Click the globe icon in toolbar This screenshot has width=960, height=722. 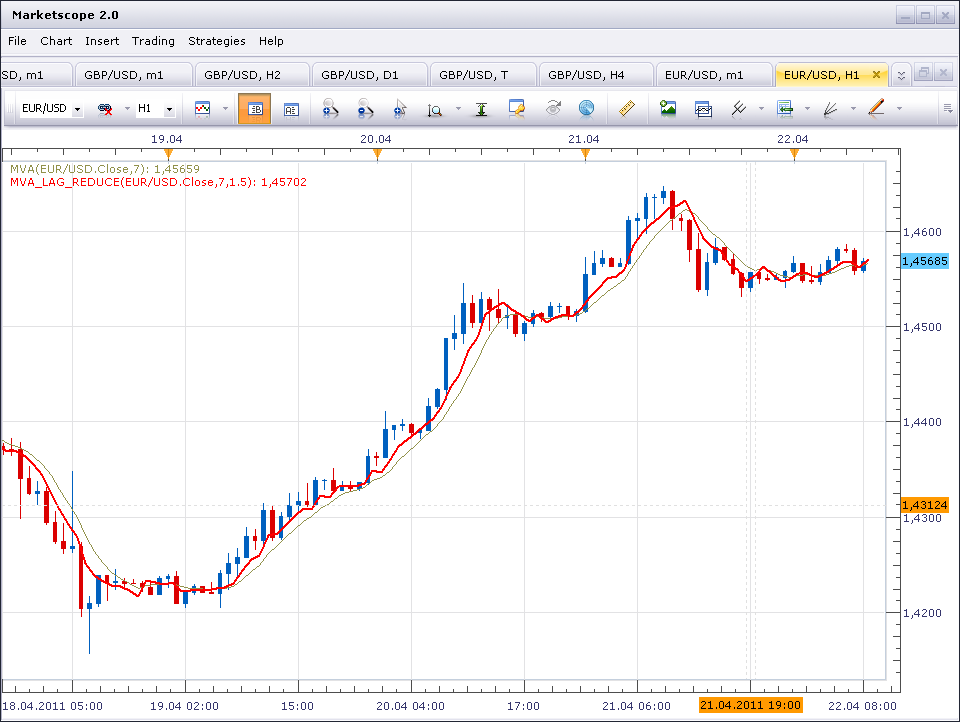click(587, 108)
